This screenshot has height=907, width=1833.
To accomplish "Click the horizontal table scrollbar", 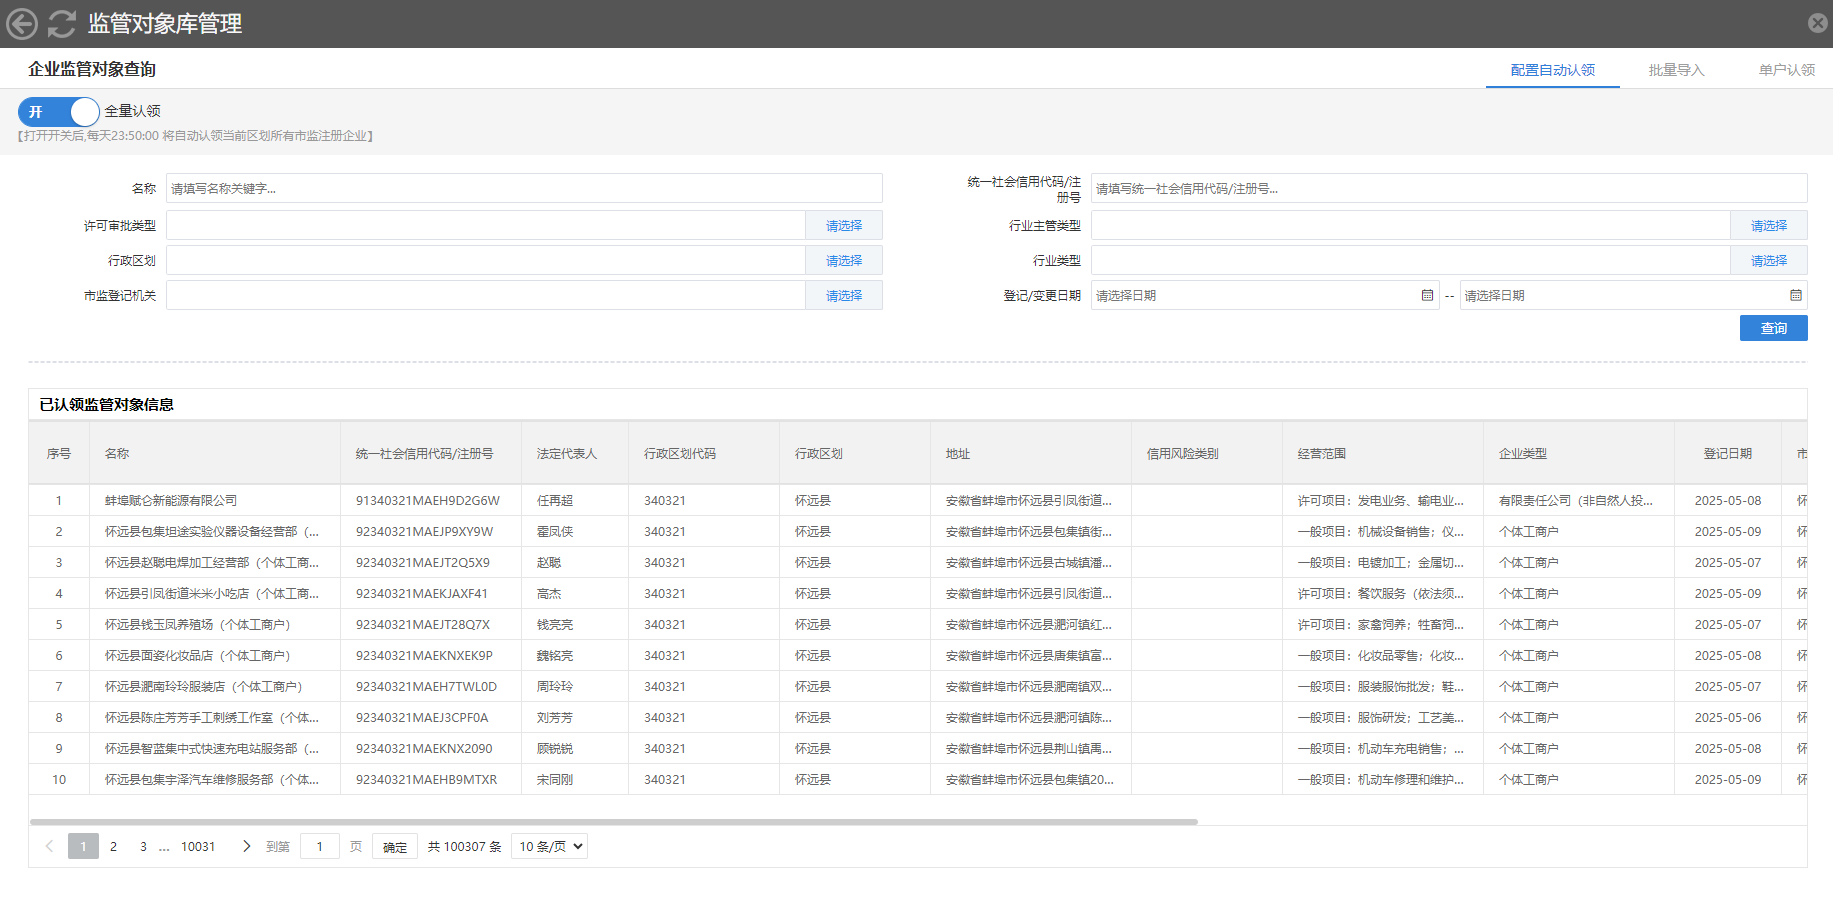I will 614,822.
